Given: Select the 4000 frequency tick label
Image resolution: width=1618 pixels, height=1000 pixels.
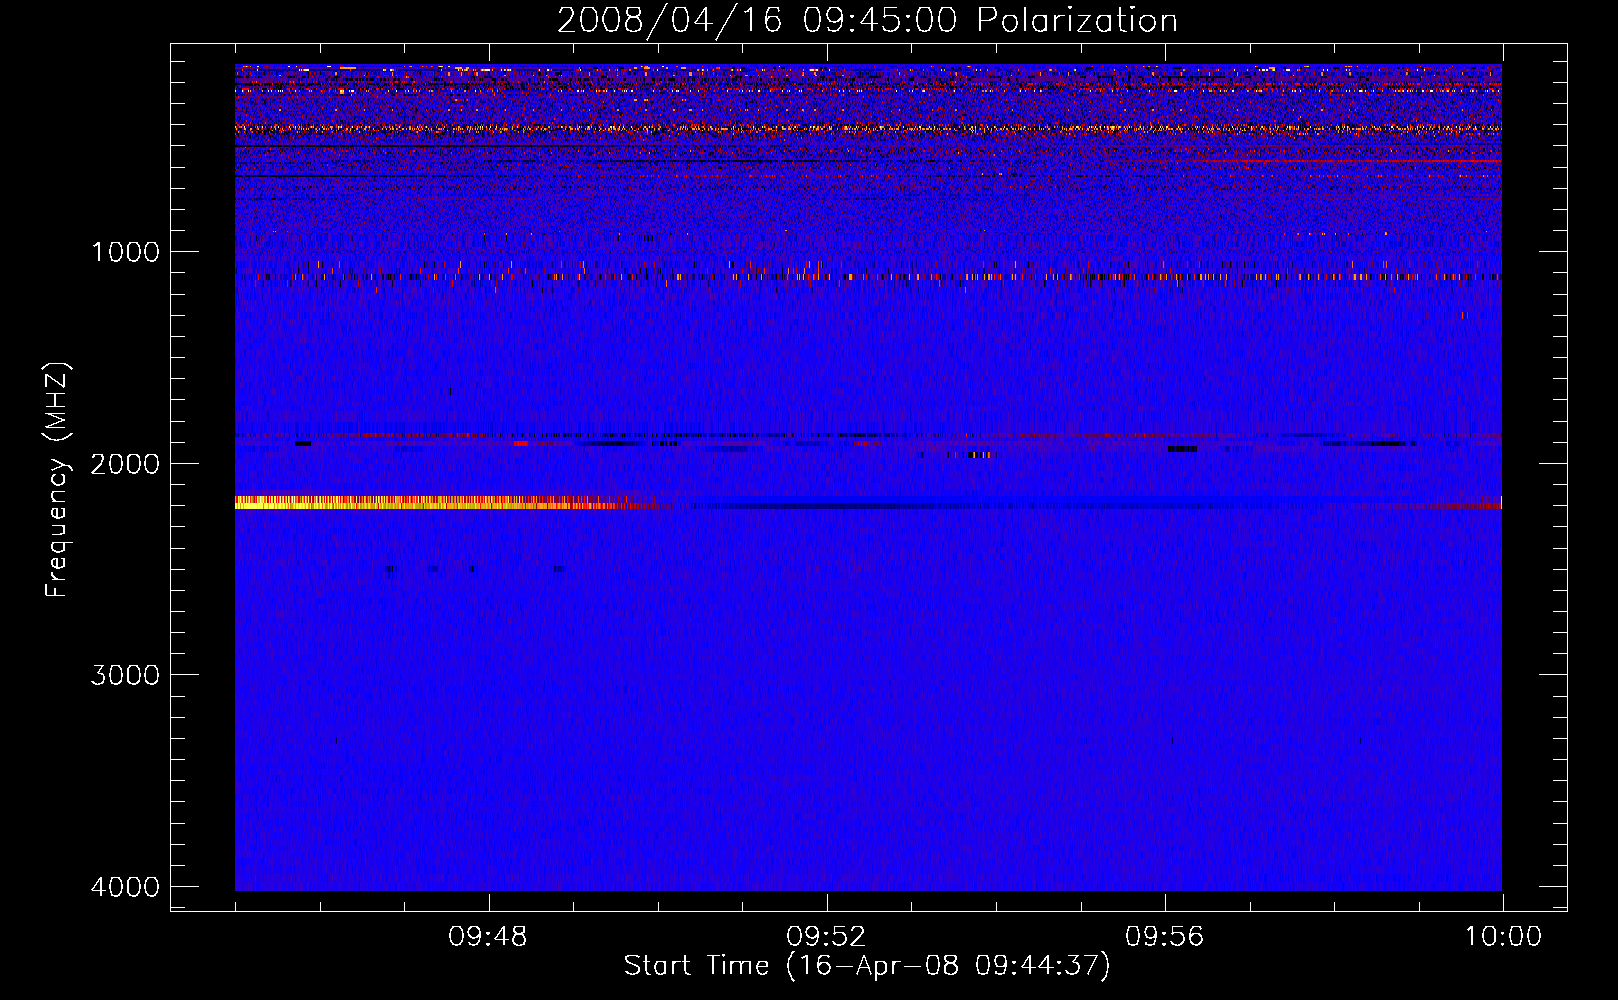Looking at the screenshot, I should 125,887.
